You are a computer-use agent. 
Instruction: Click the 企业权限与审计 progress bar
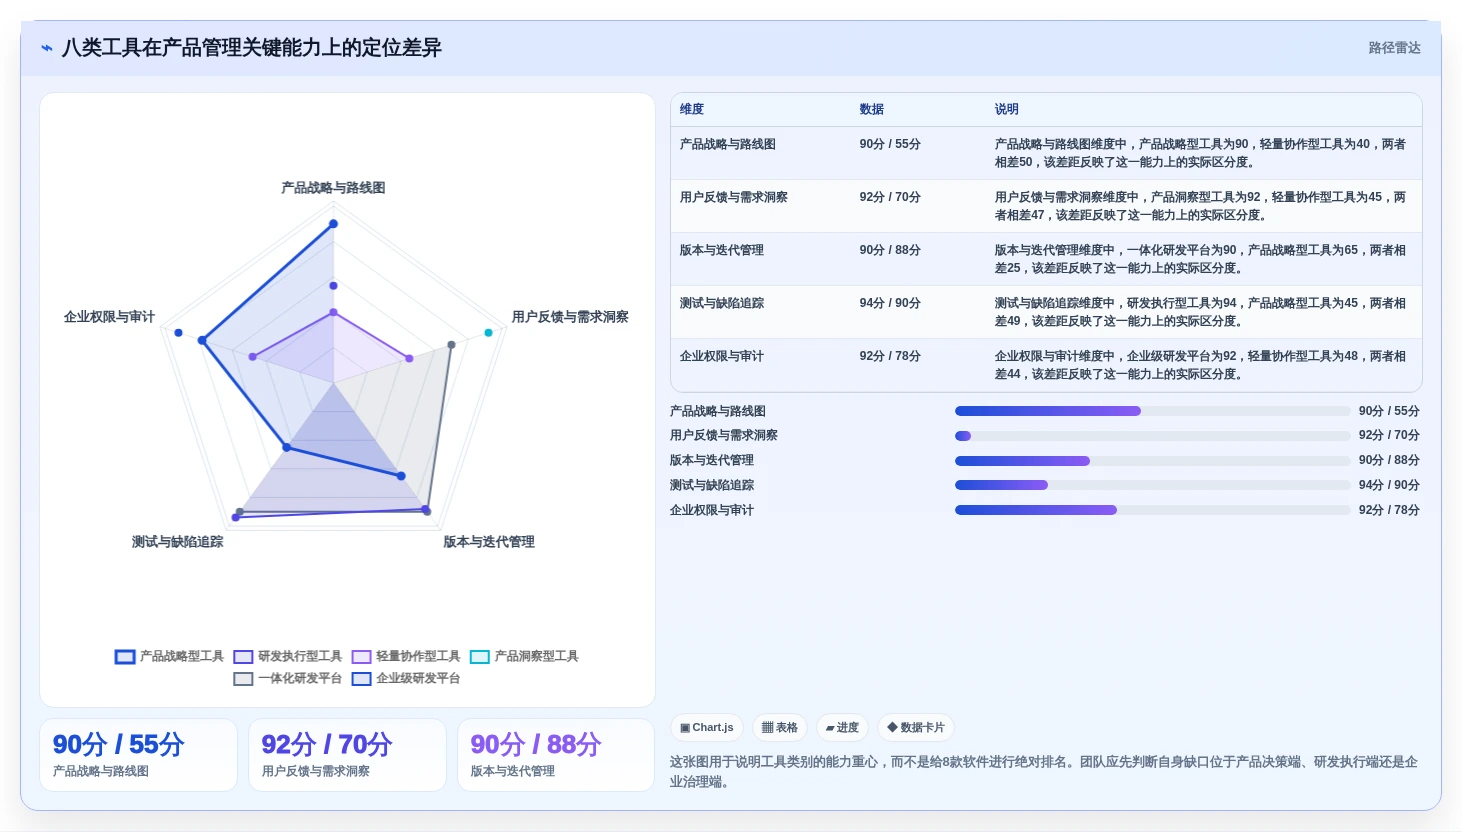pos(1152,510)
